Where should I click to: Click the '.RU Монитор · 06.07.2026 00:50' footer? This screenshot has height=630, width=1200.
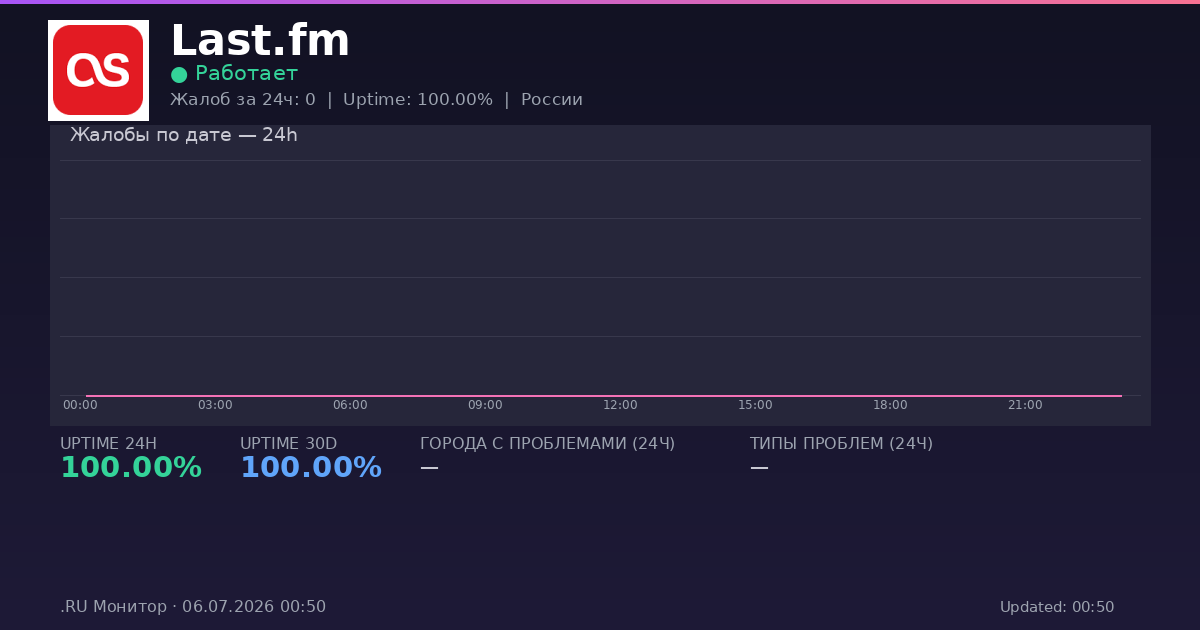click(193, 607)
